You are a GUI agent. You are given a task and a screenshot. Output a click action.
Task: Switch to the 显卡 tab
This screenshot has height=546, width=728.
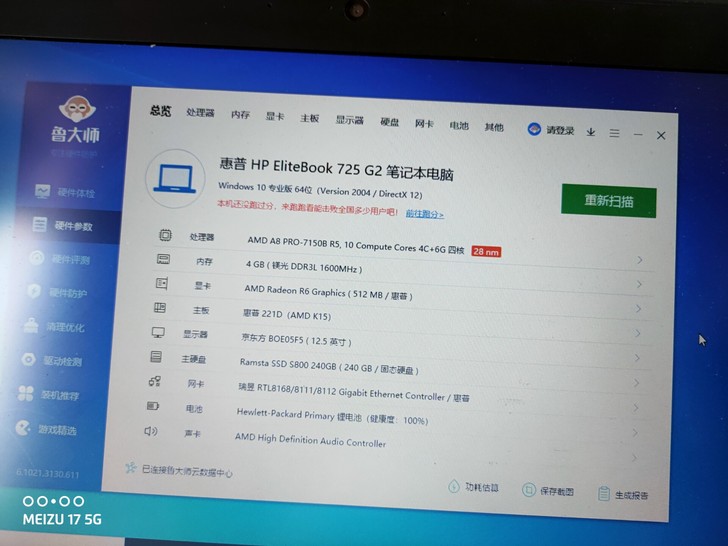coord(274,117)
